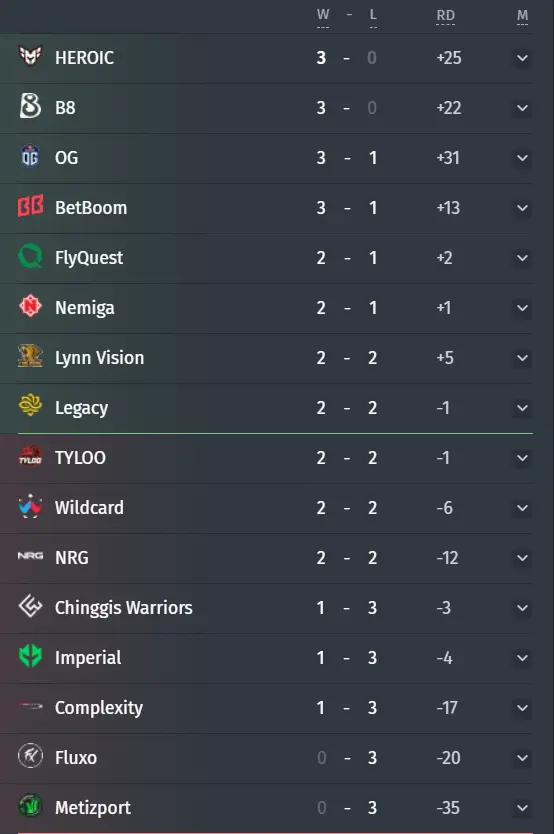Expand matches for Lynn Vision row

523,358
